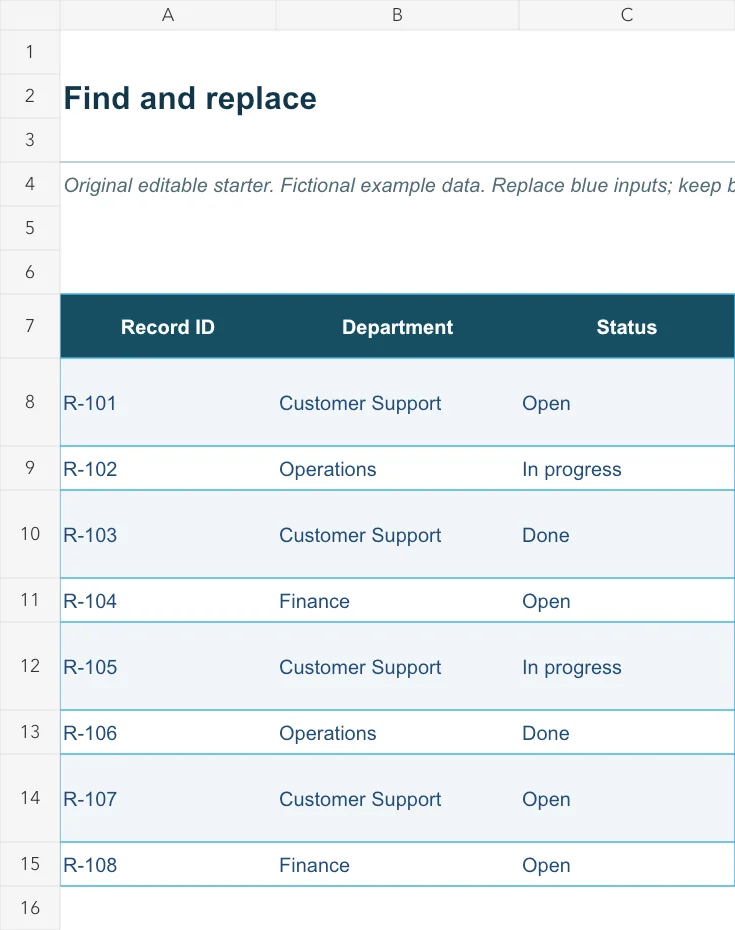Image resolution: width=735 pixels, height=930 pixels.
Task: Select R-102's In progress status cell
Action: [627, 468]
